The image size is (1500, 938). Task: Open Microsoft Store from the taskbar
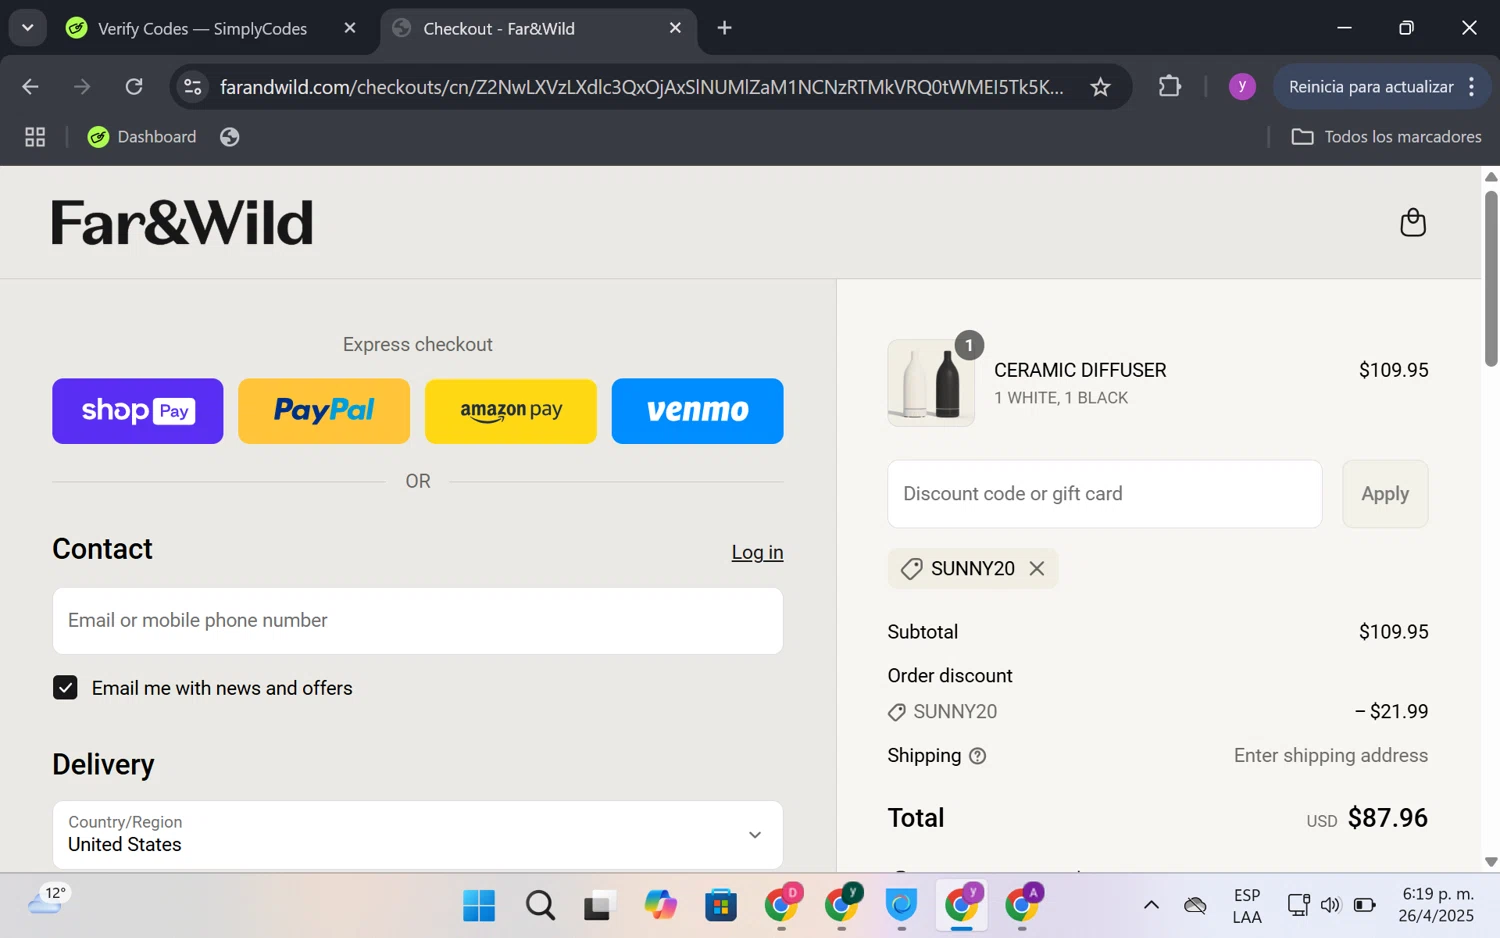pyautogui.click(x=720, y=906)
